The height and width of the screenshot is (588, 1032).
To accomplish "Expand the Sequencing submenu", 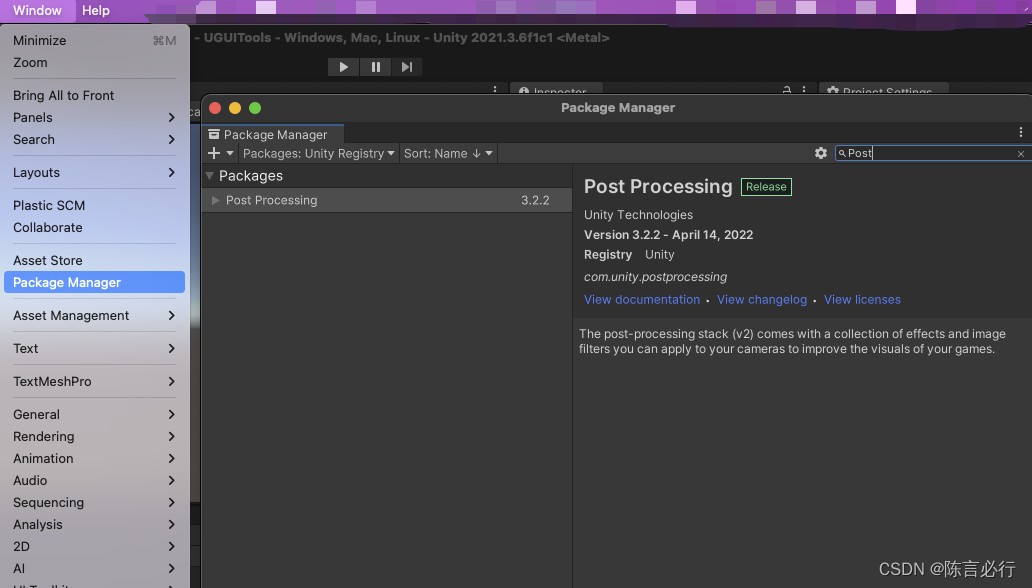I will click(95, 502).
